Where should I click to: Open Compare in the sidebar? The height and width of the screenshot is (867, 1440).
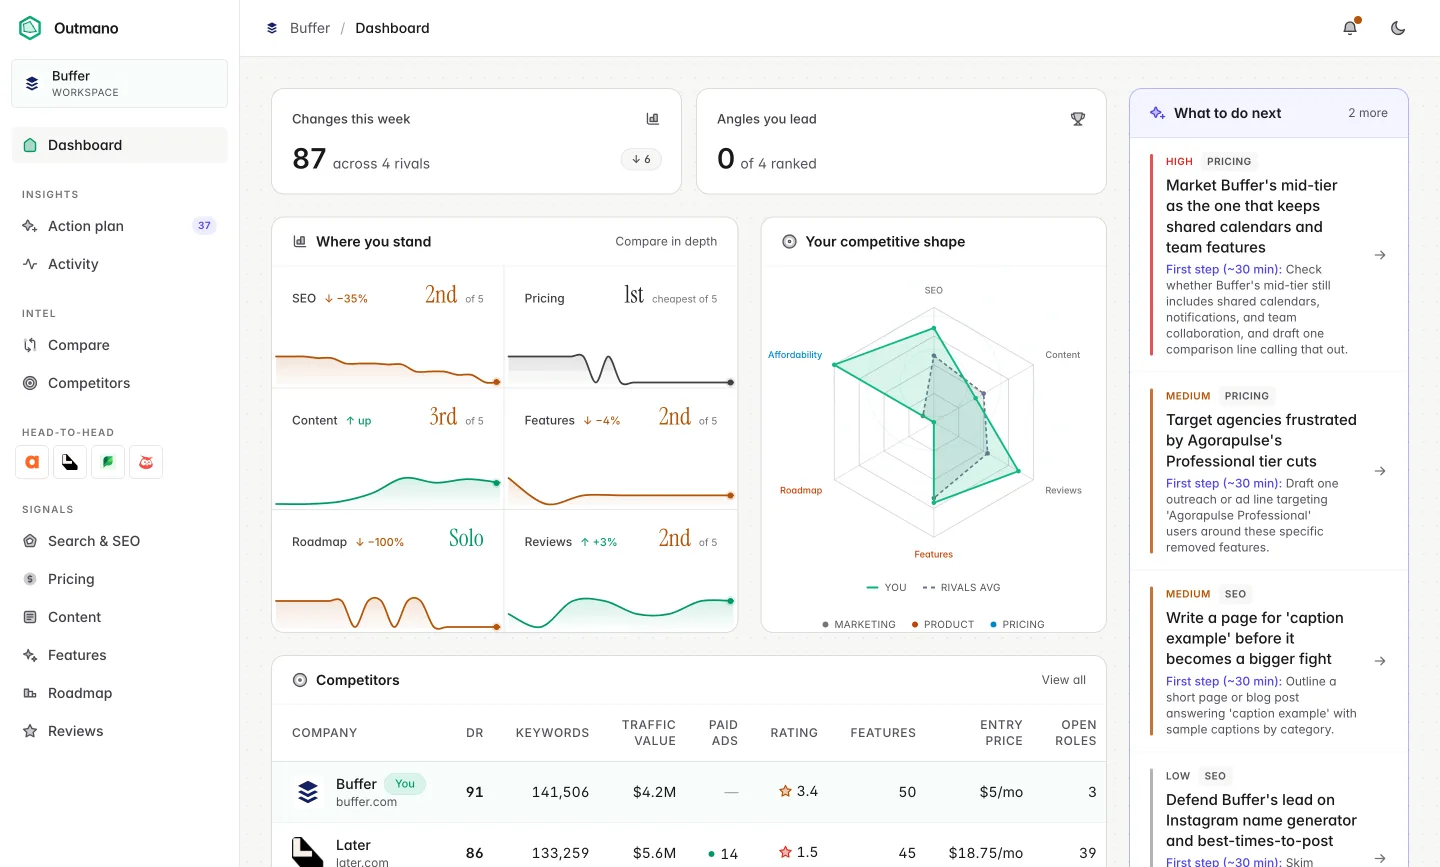119,345
